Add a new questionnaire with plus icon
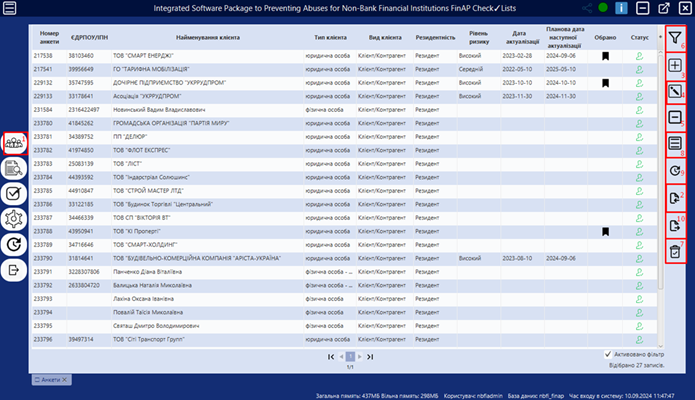 675,66
